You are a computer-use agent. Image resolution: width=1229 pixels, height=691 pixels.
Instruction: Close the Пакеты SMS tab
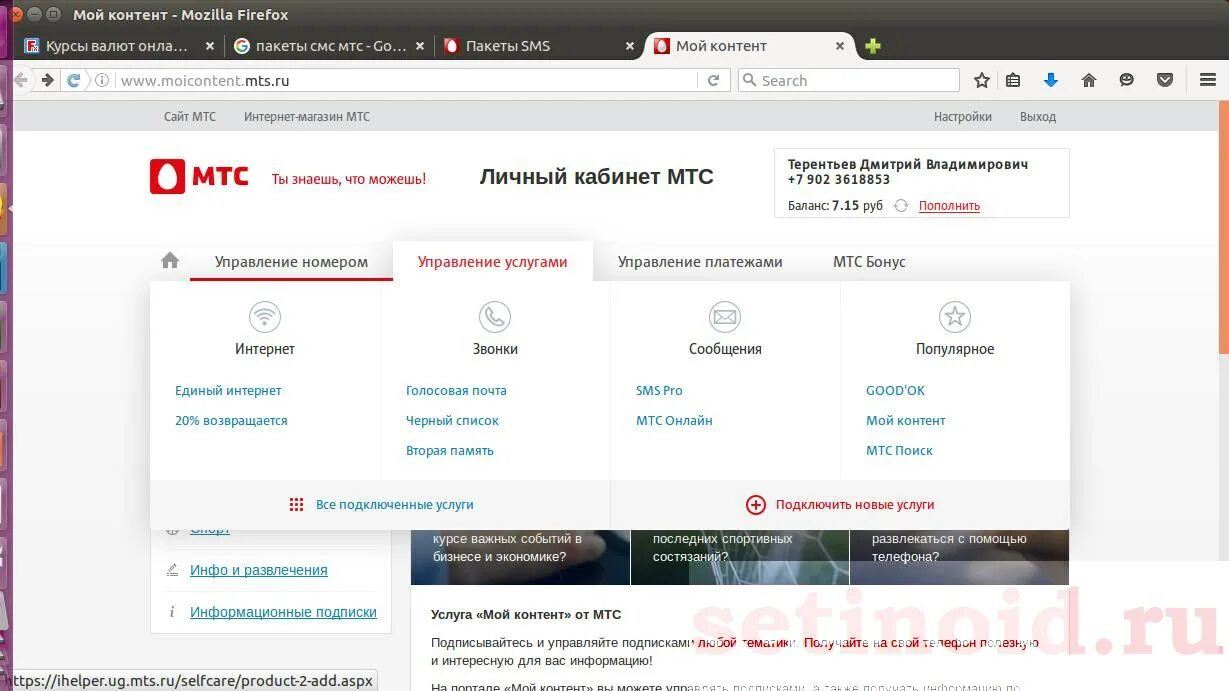[630, 46]
